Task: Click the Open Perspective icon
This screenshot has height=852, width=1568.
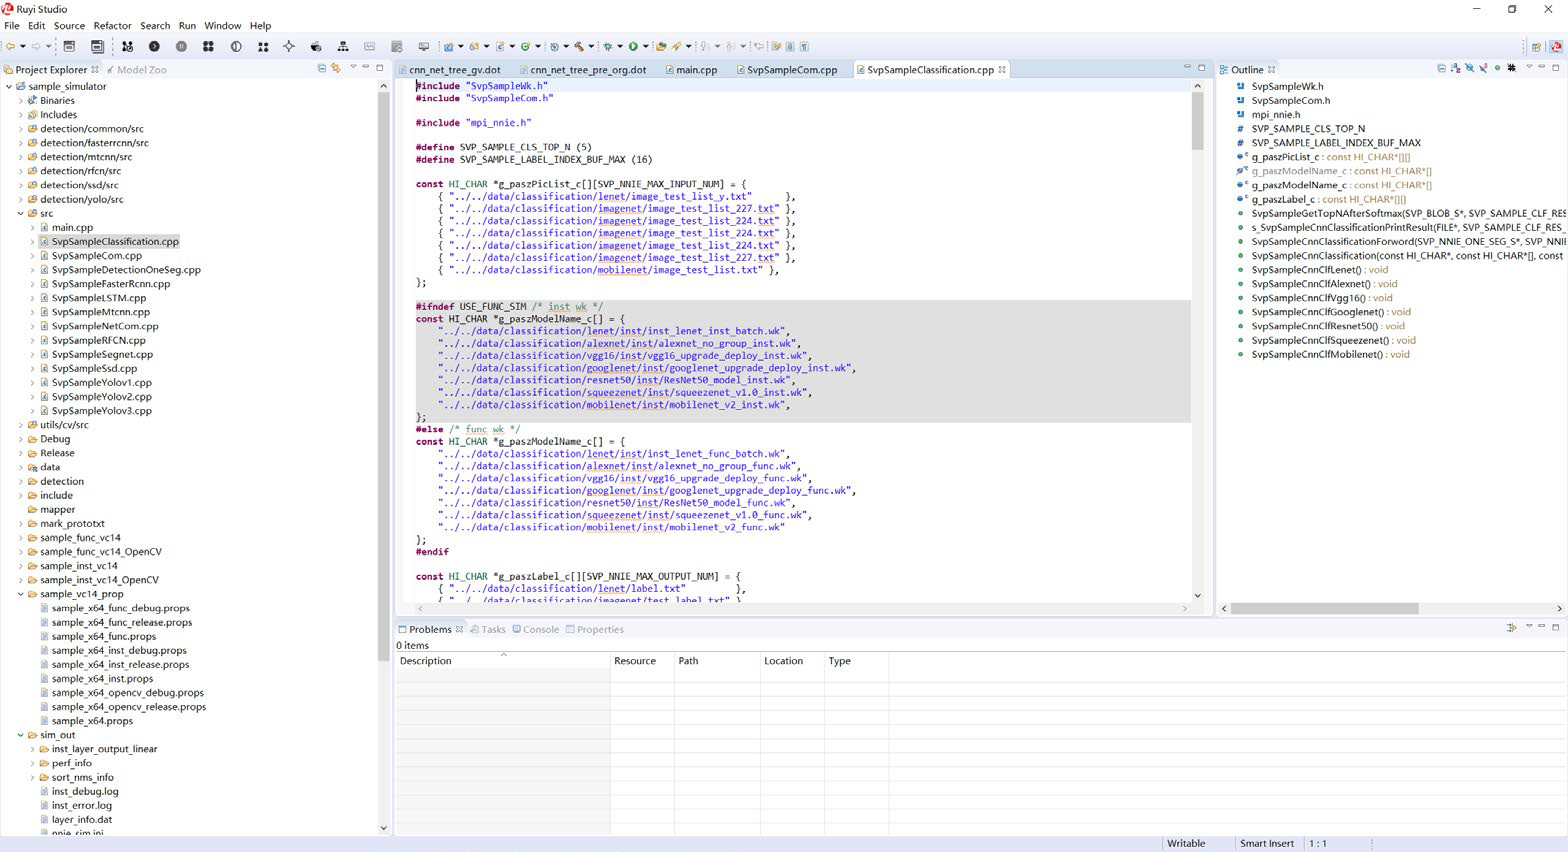Action: [x=1537, y=46]
